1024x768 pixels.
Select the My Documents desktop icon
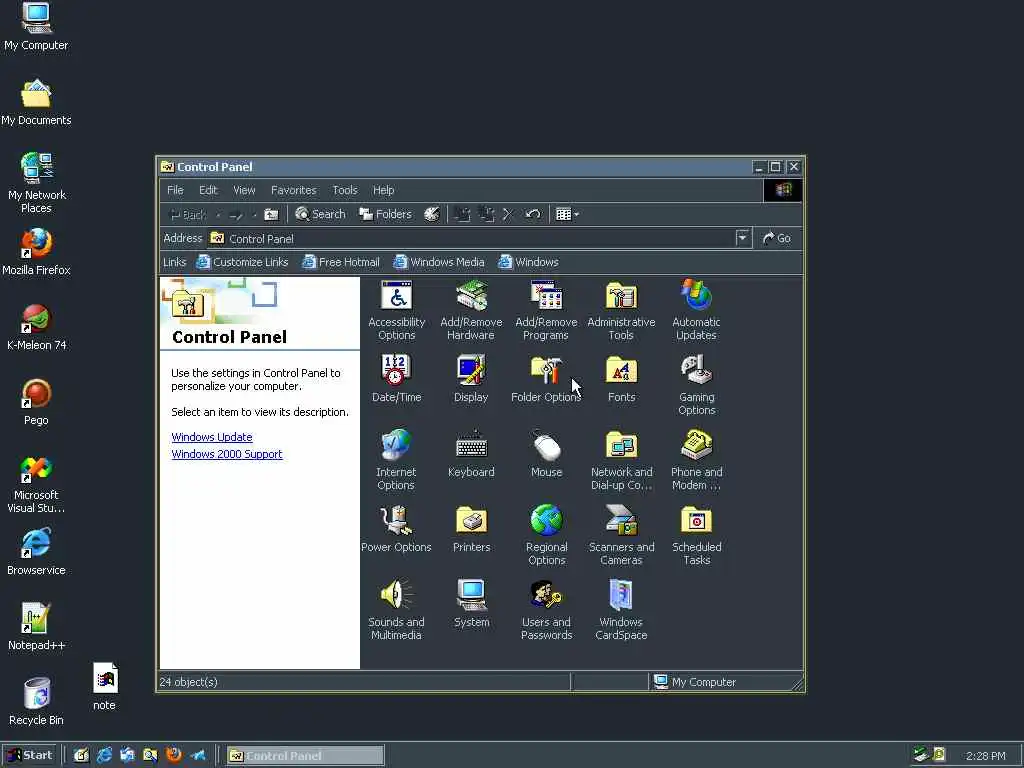point(36,101)
